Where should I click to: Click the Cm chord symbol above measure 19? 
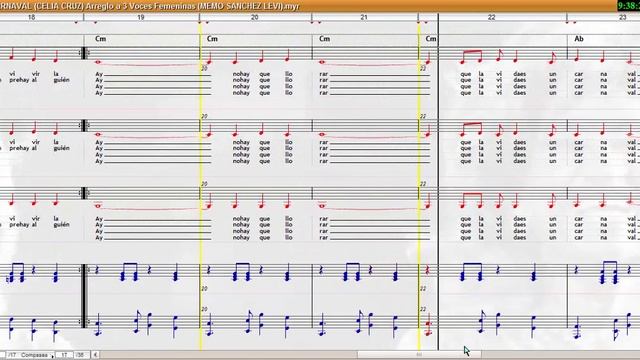tap(100, 39)
